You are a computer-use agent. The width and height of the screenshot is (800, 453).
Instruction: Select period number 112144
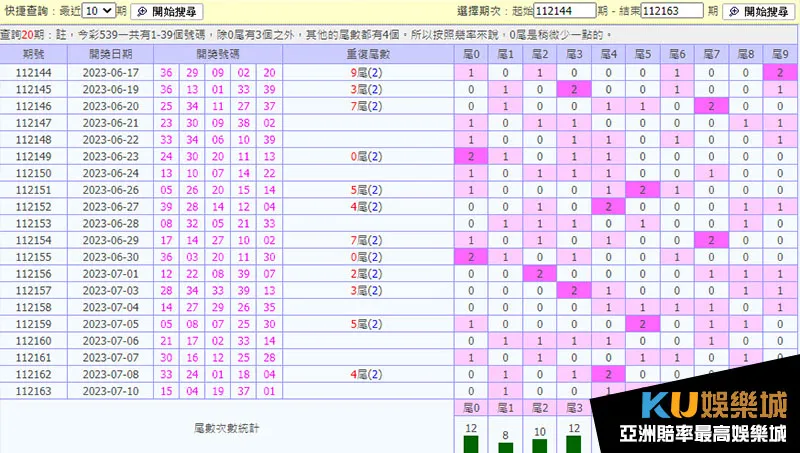(x=34, y=72)
